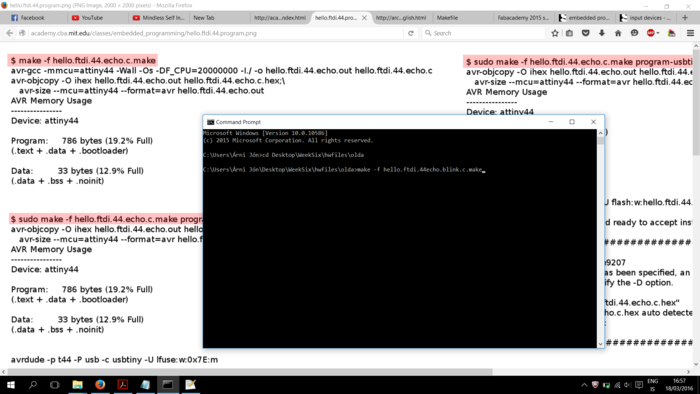Open the bookmarks list clipboard icon
The width and height of the screenshot is (700, 394).
[570, 33]
